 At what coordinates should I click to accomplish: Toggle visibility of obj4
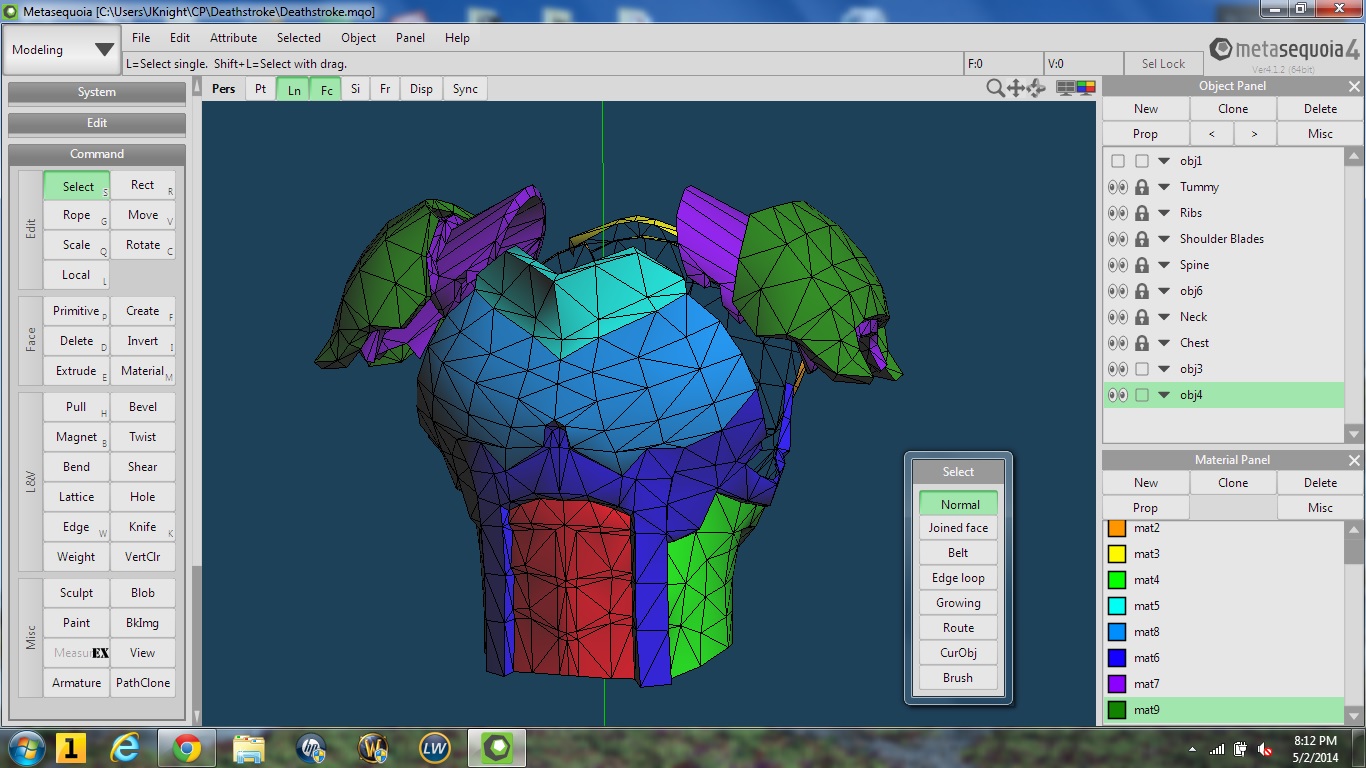coord(1118,395)
